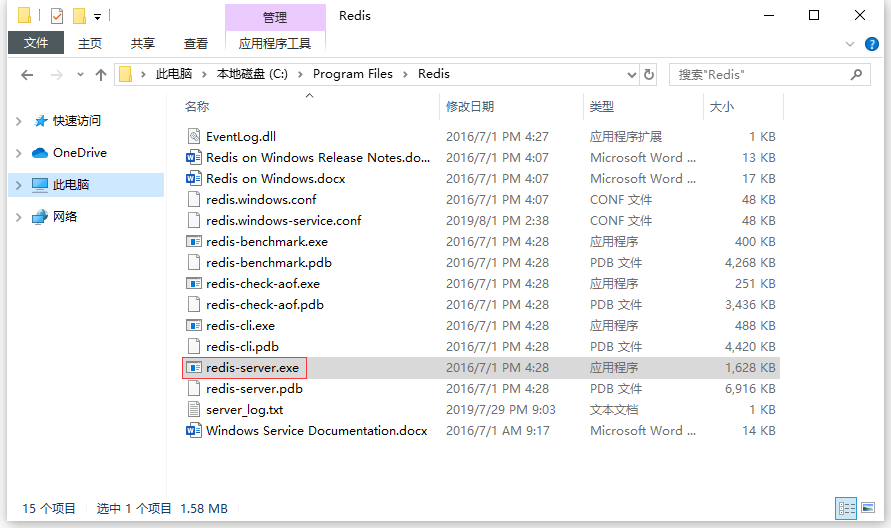Open the 查看 ribbon tab
This screenshot has width=891, height=528.
tap(196, 43)
